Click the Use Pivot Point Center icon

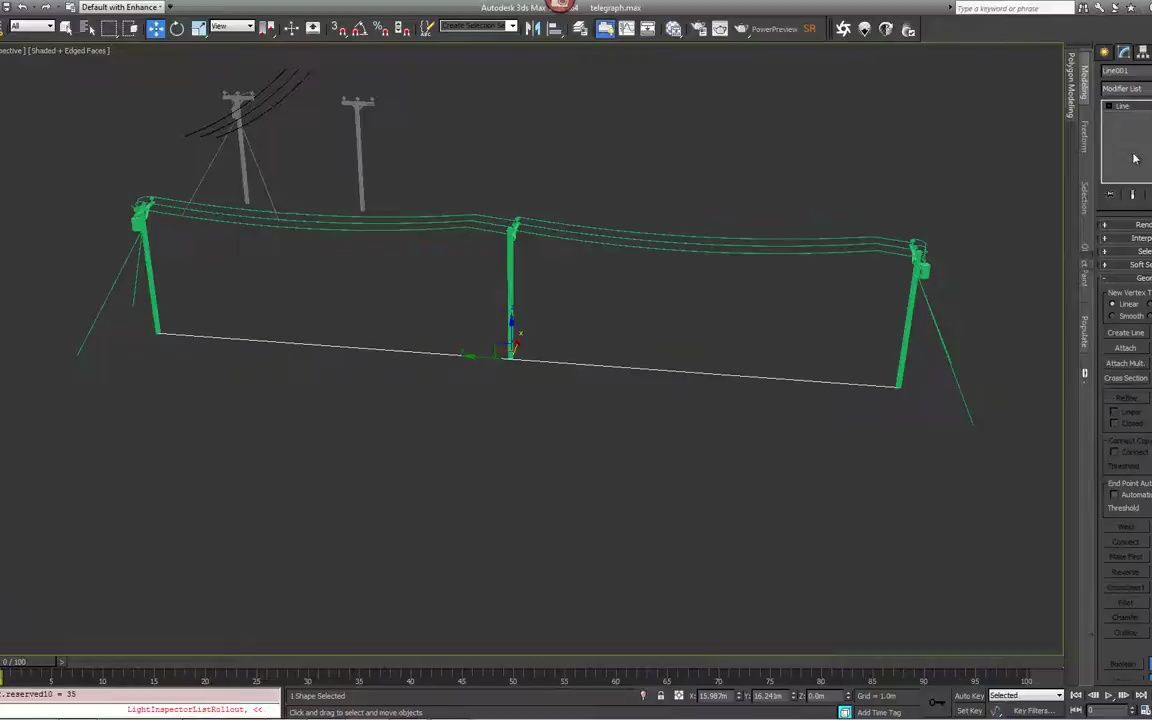tap(266, 28)
